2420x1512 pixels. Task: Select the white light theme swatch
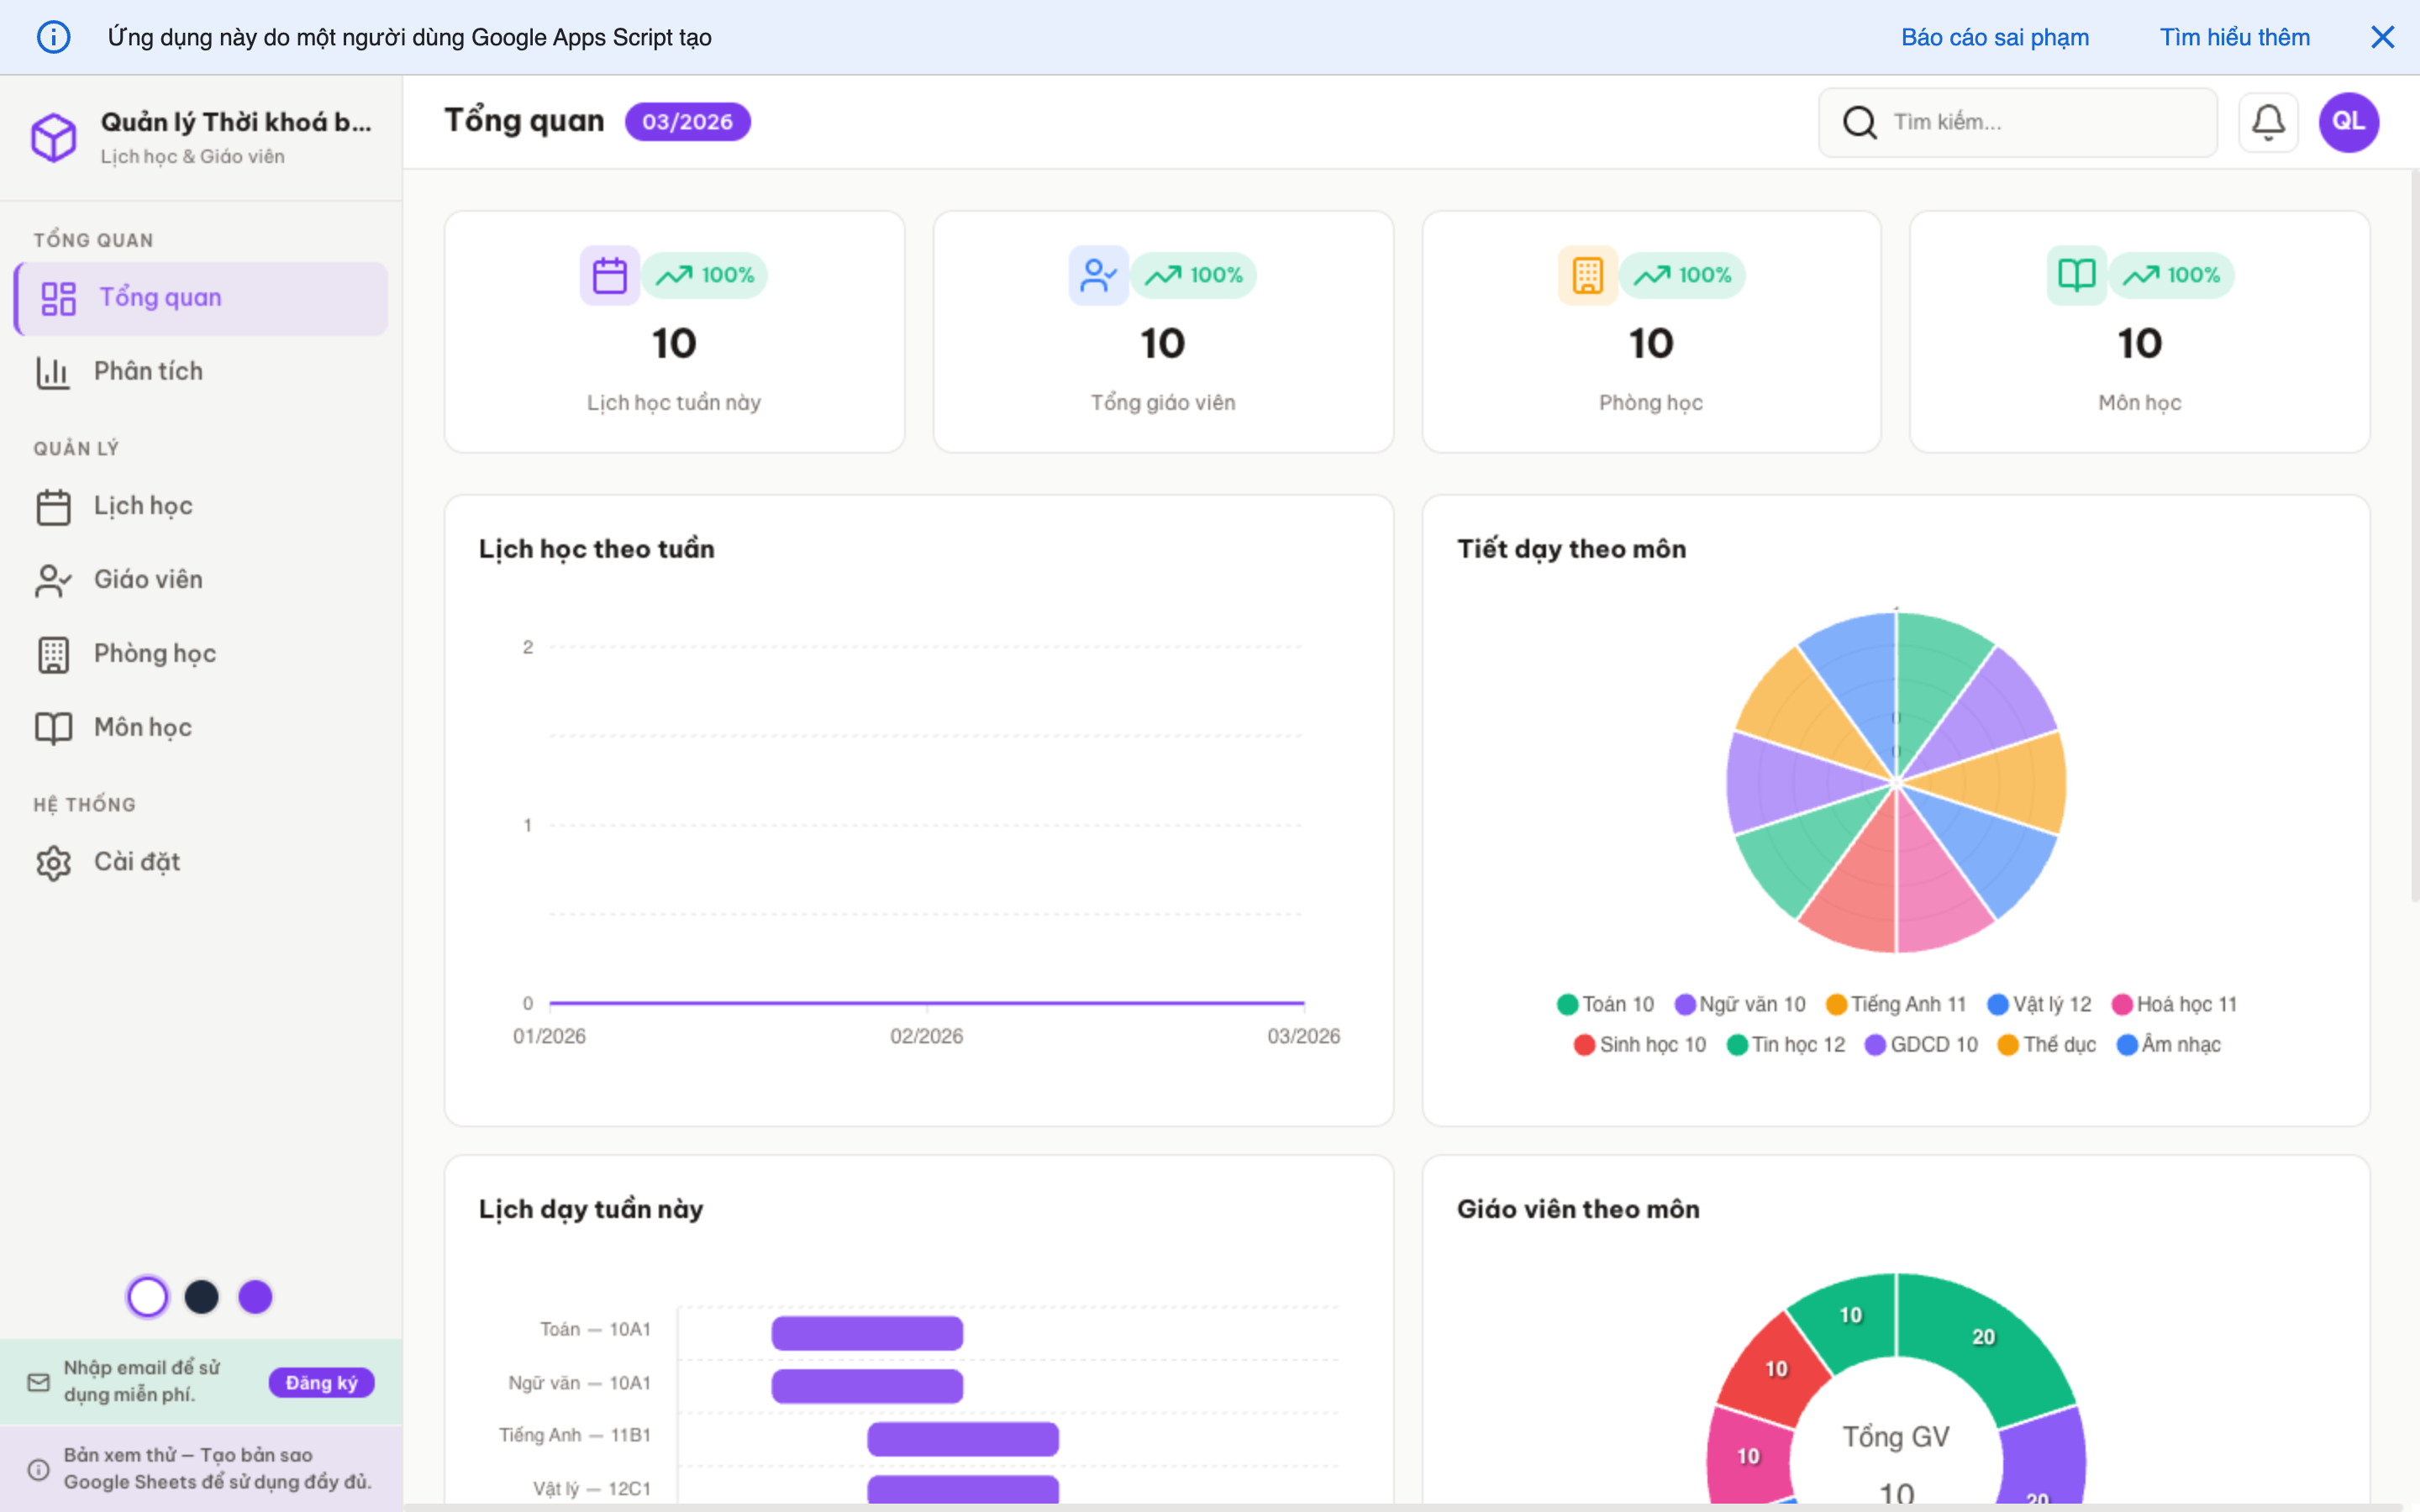point(148,1297)
